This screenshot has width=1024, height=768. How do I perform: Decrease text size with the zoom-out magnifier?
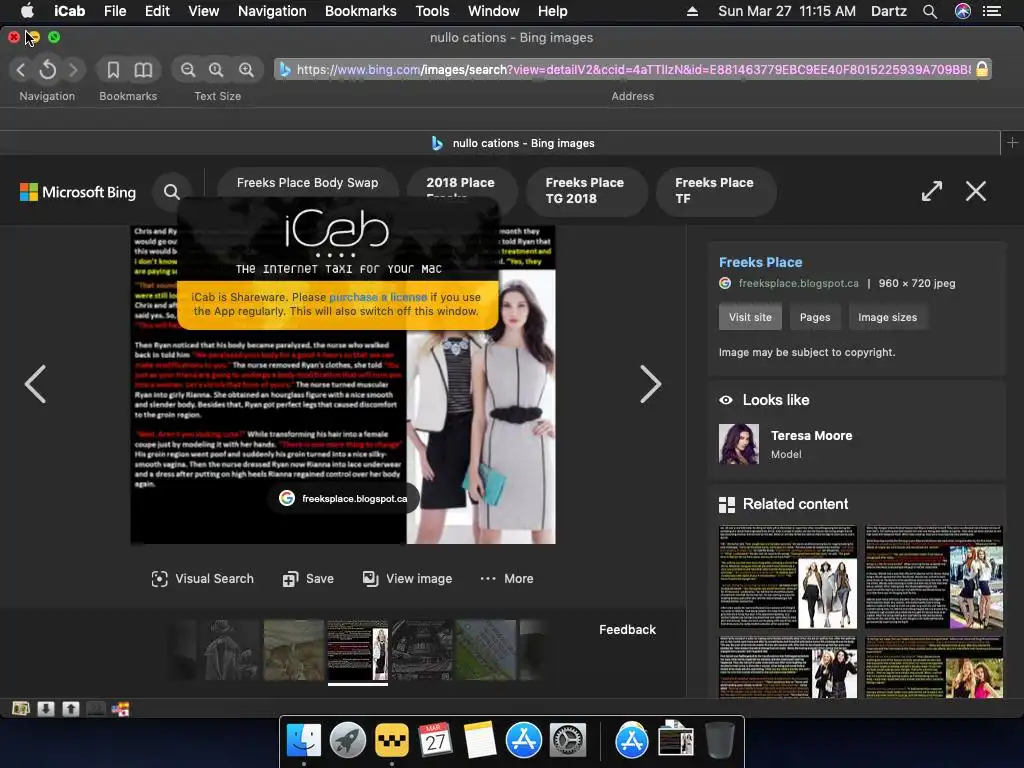(x=188, y=70)
